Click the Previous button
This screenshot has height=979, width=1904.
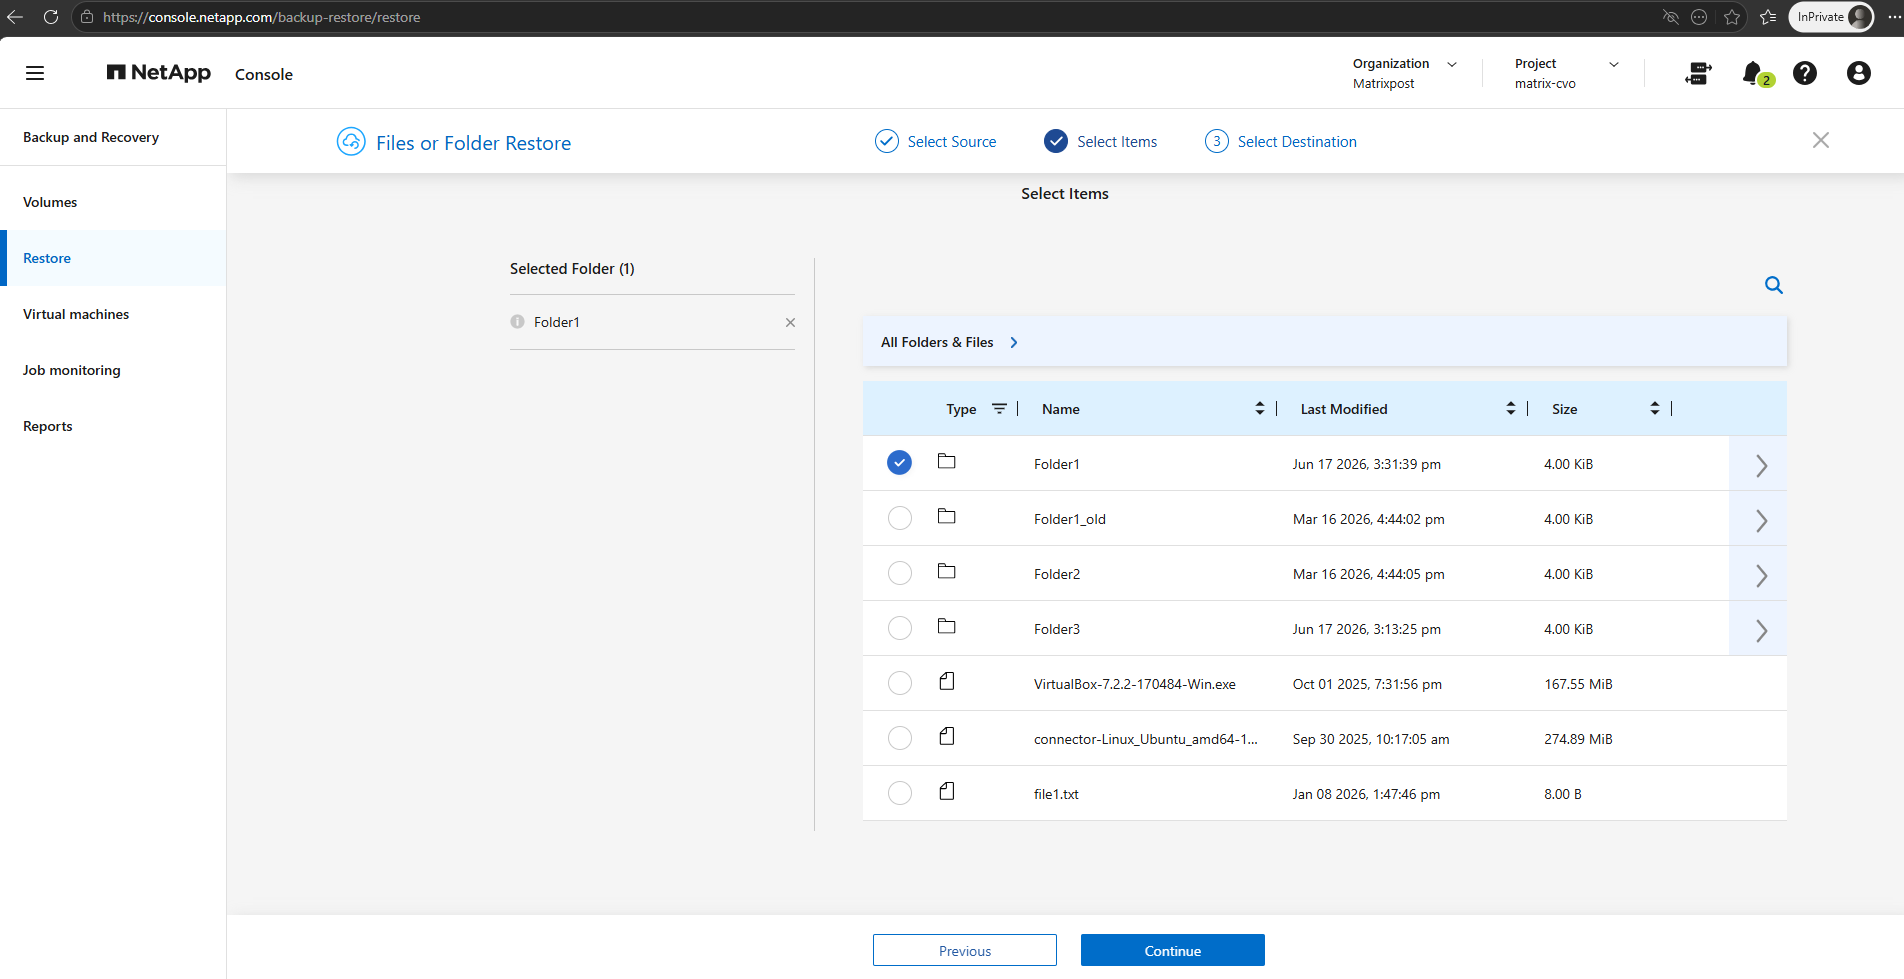click(965, 950)
